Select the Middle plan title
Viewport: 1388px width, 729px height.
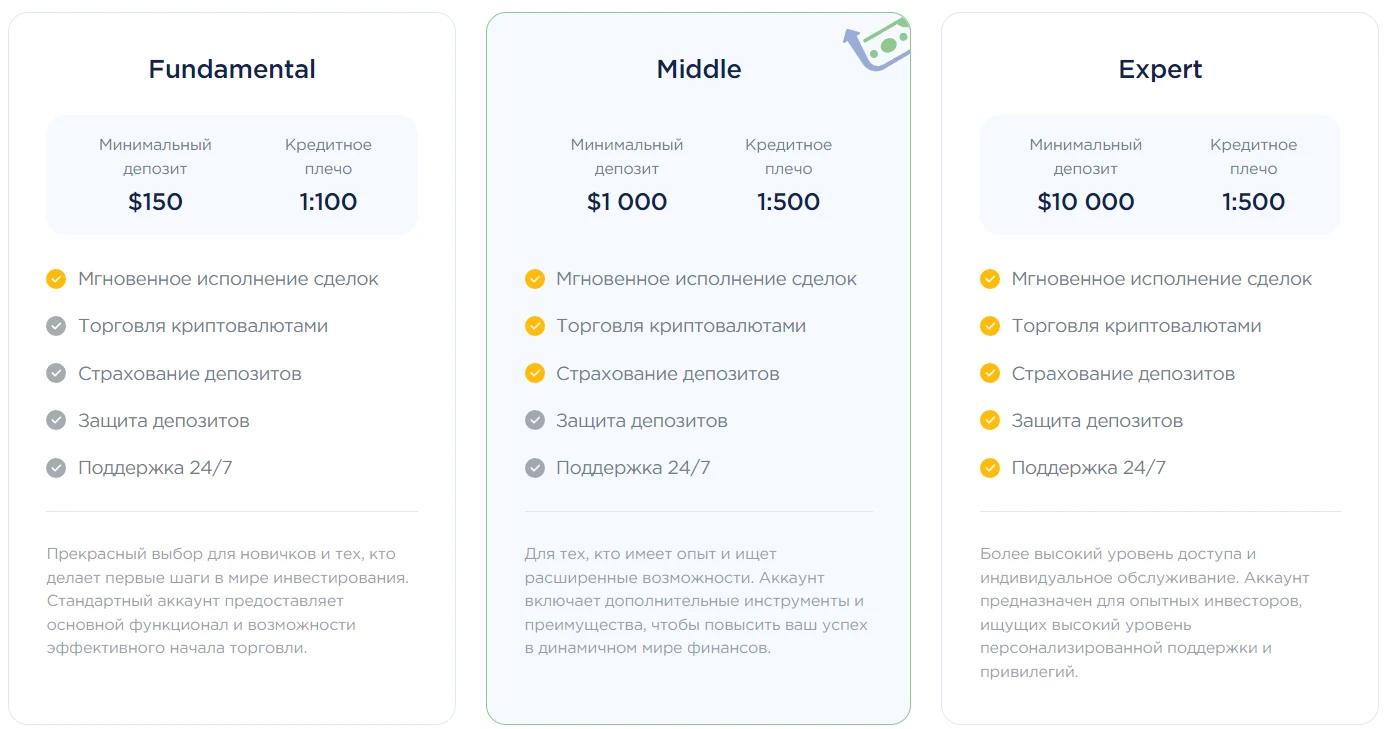[699, 69]
